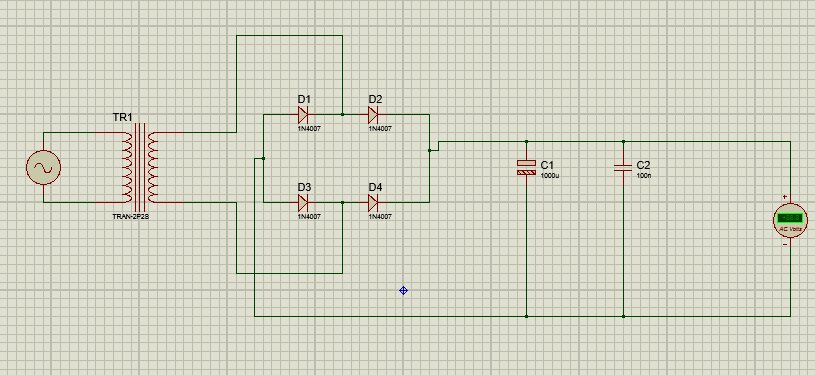This screenshot has width=815, height=375.
Task: Select diode D2 symbol
Action: tap(373, 114)
